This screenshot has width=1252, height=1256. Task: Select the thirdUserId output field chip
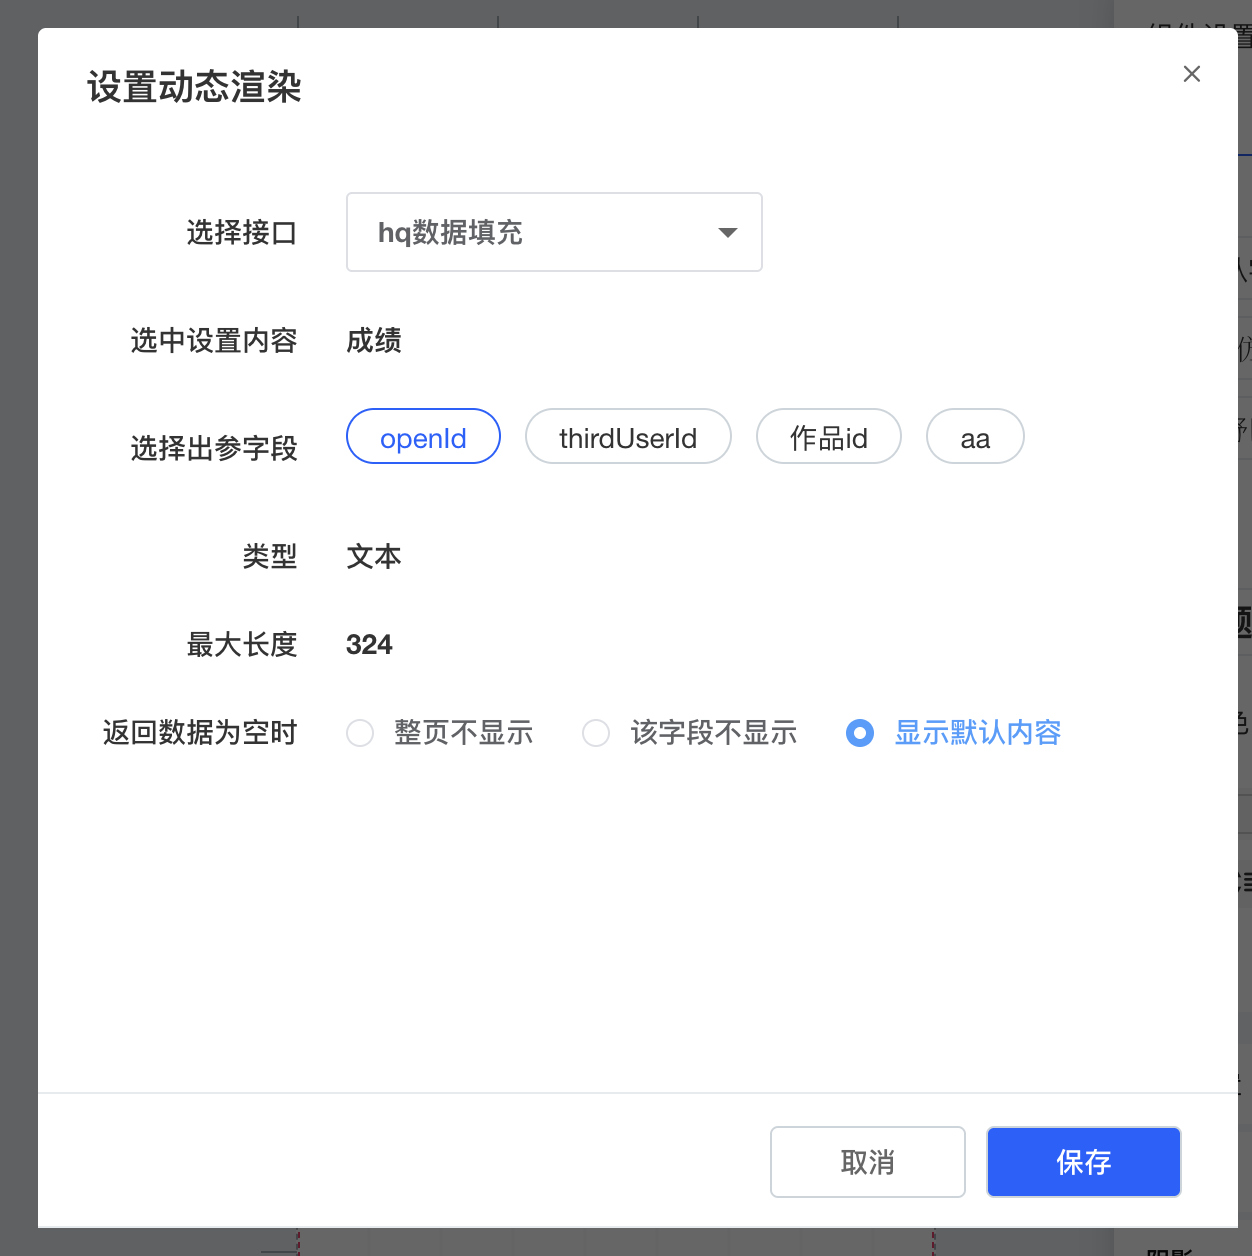(628, 437)
